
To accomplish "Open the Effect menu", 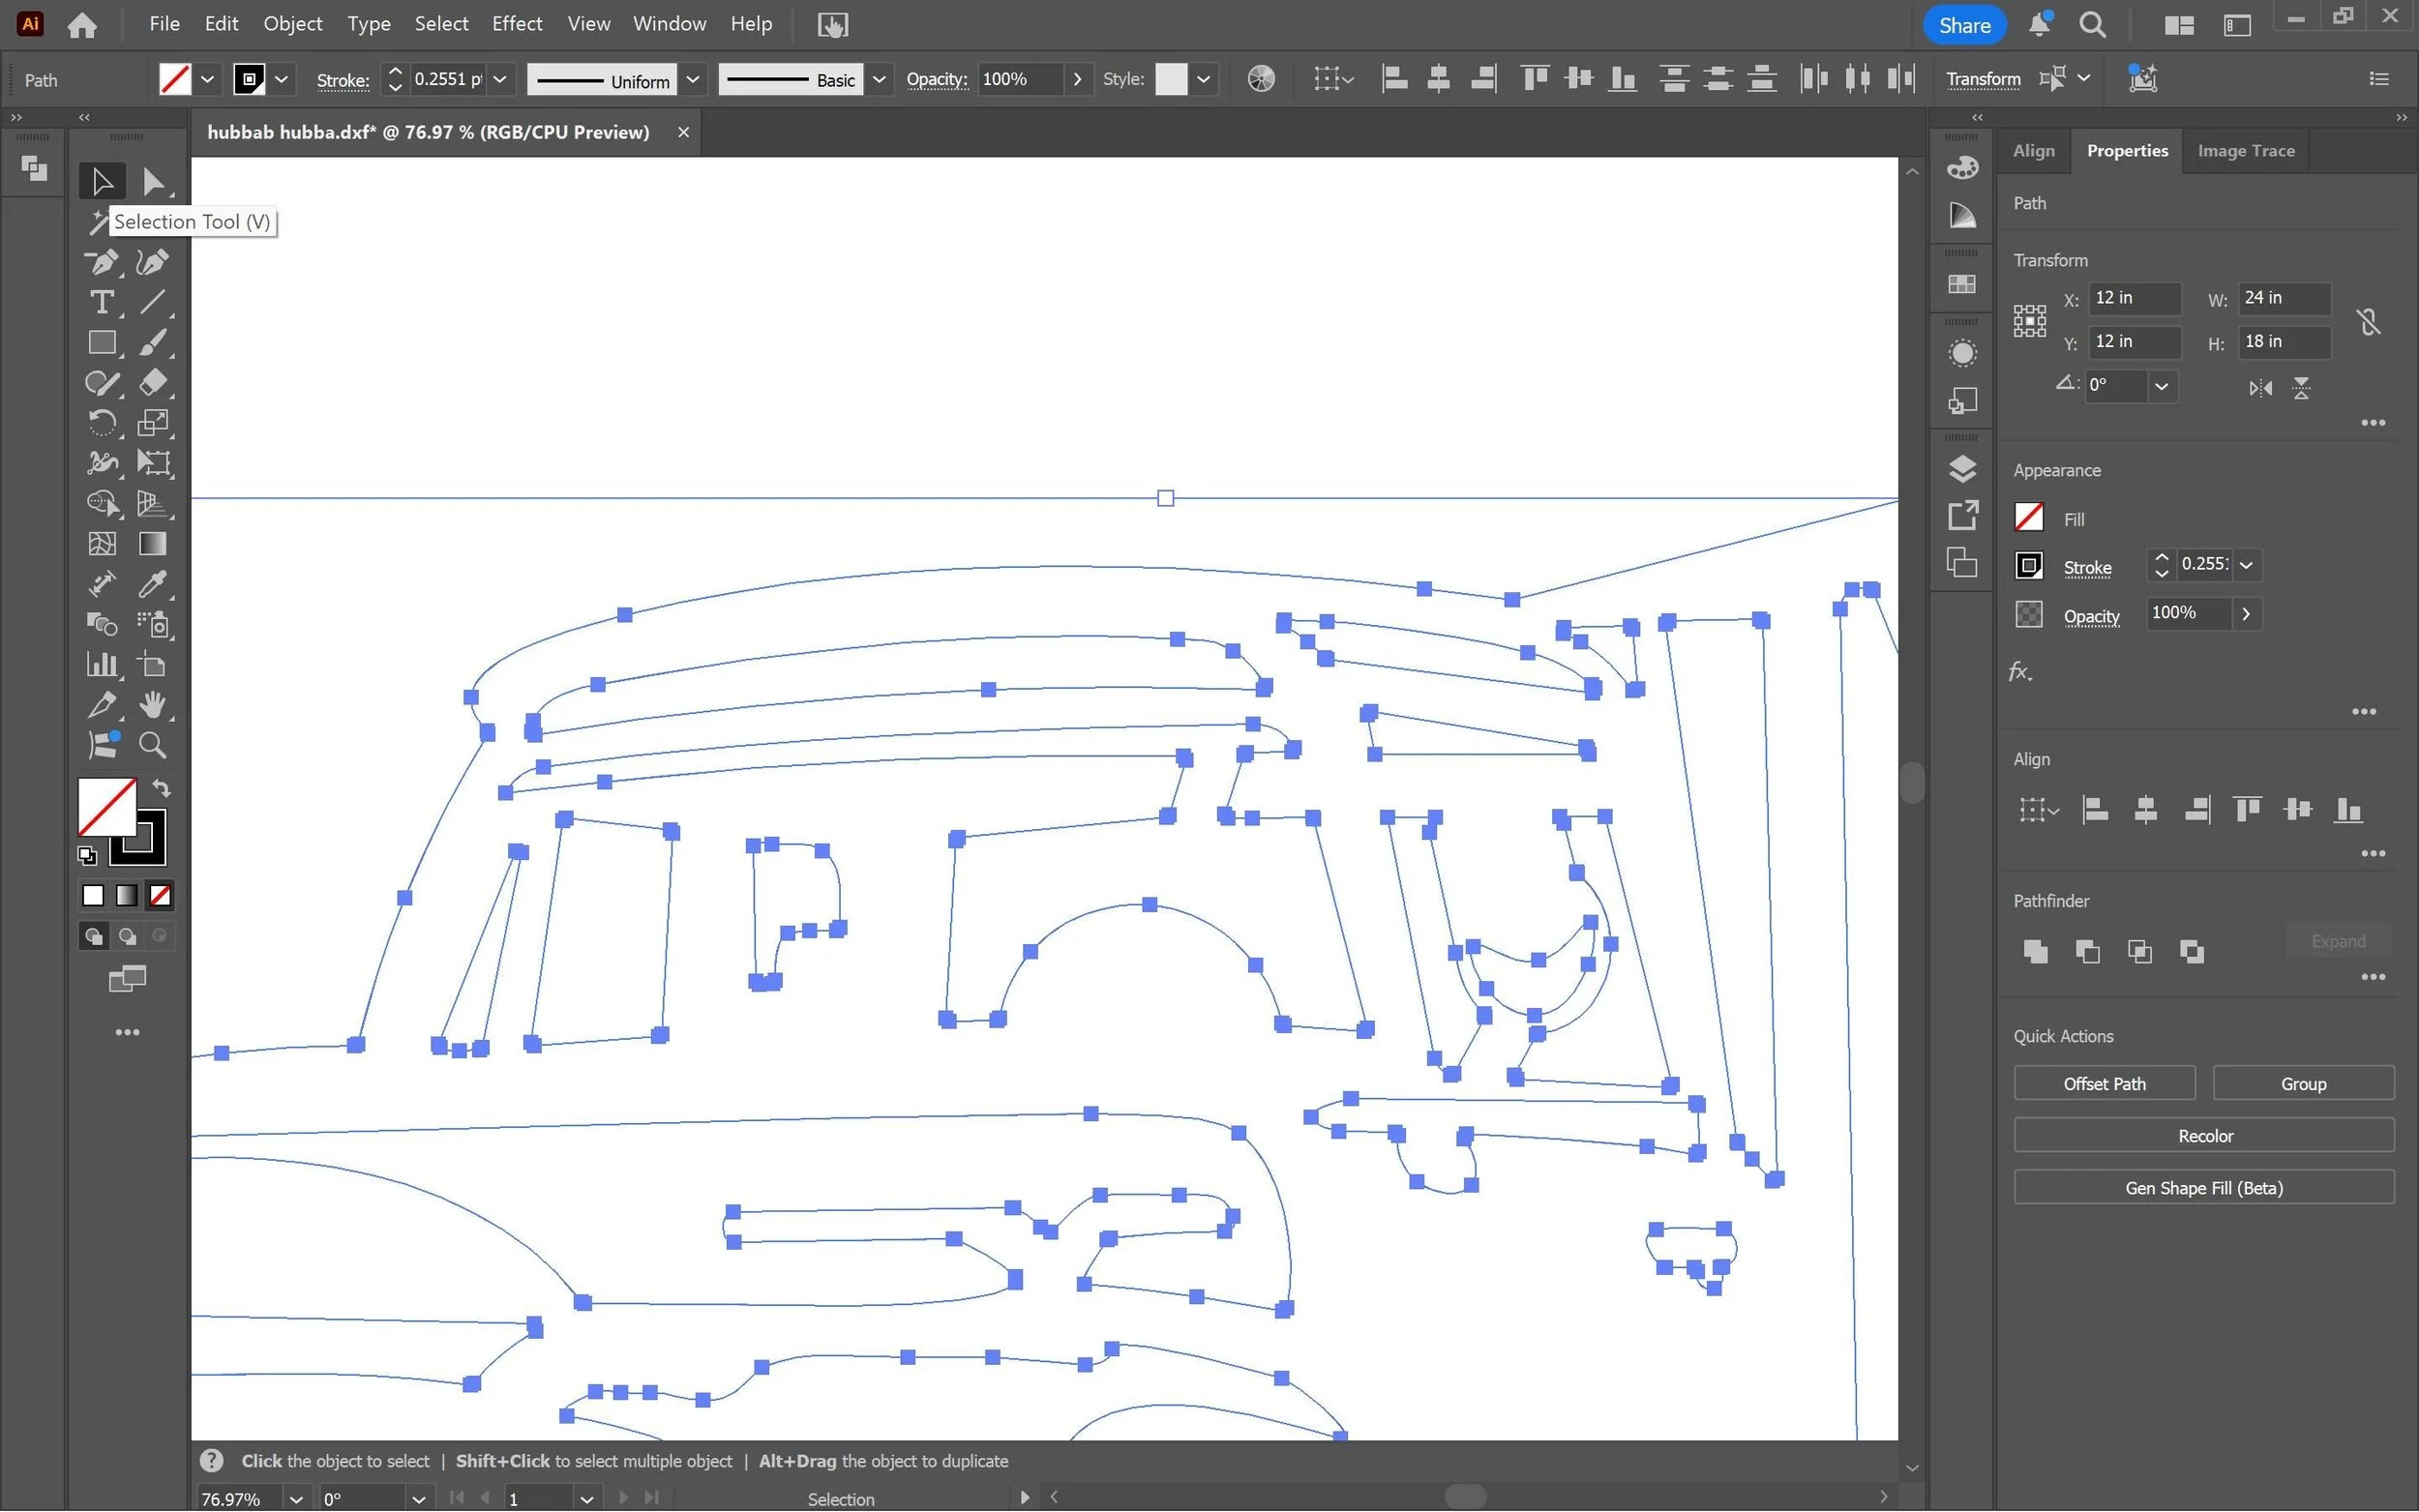I will click(x=516, y=23).
